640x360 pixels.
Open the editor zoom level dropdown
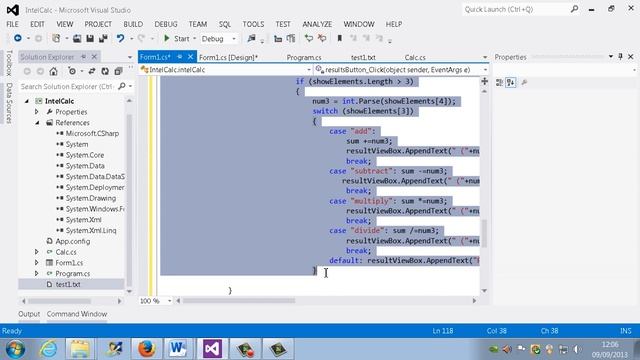click(169, 301)
